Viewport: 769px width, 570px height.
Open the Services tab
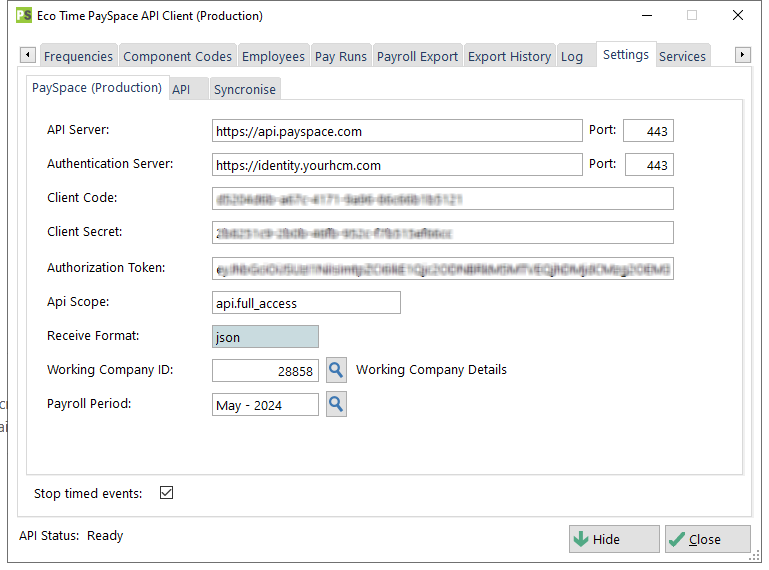pyautogui.click(x=683, y=56)
